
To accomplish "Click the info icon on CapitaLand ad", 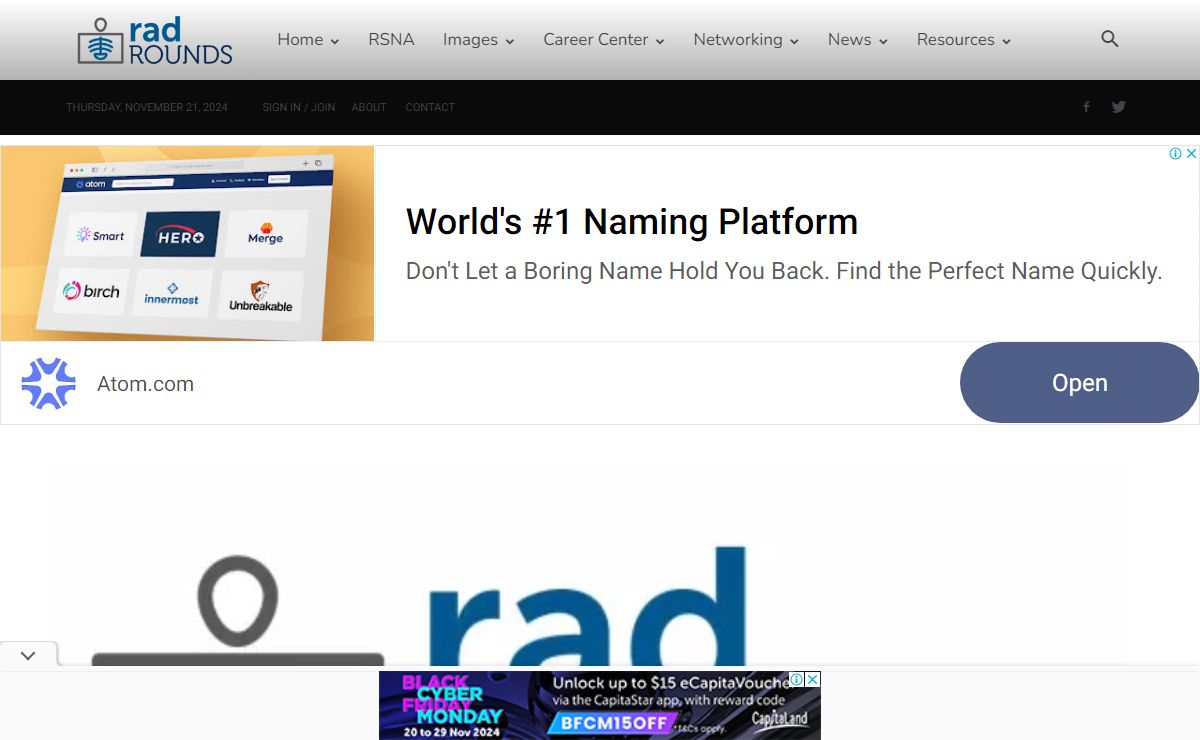I will (x=797, y=679).
